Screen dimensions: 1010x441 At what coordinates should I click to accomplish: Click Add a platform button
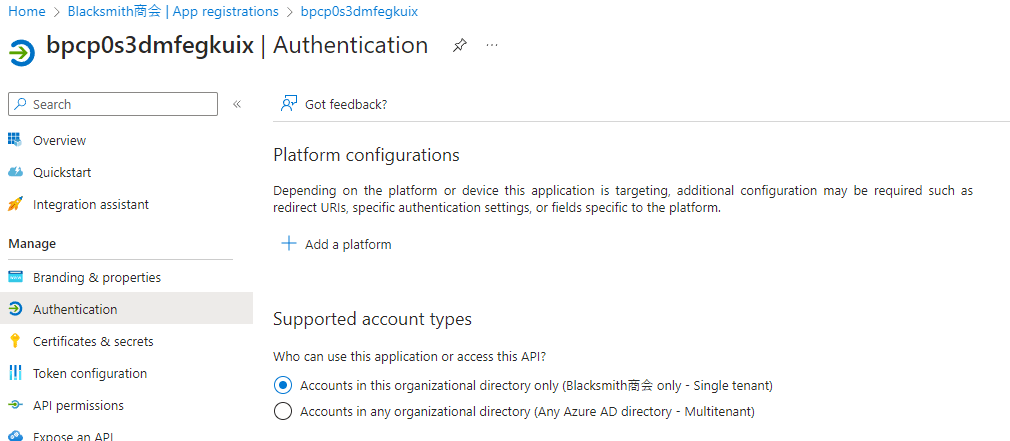point(336,244)
